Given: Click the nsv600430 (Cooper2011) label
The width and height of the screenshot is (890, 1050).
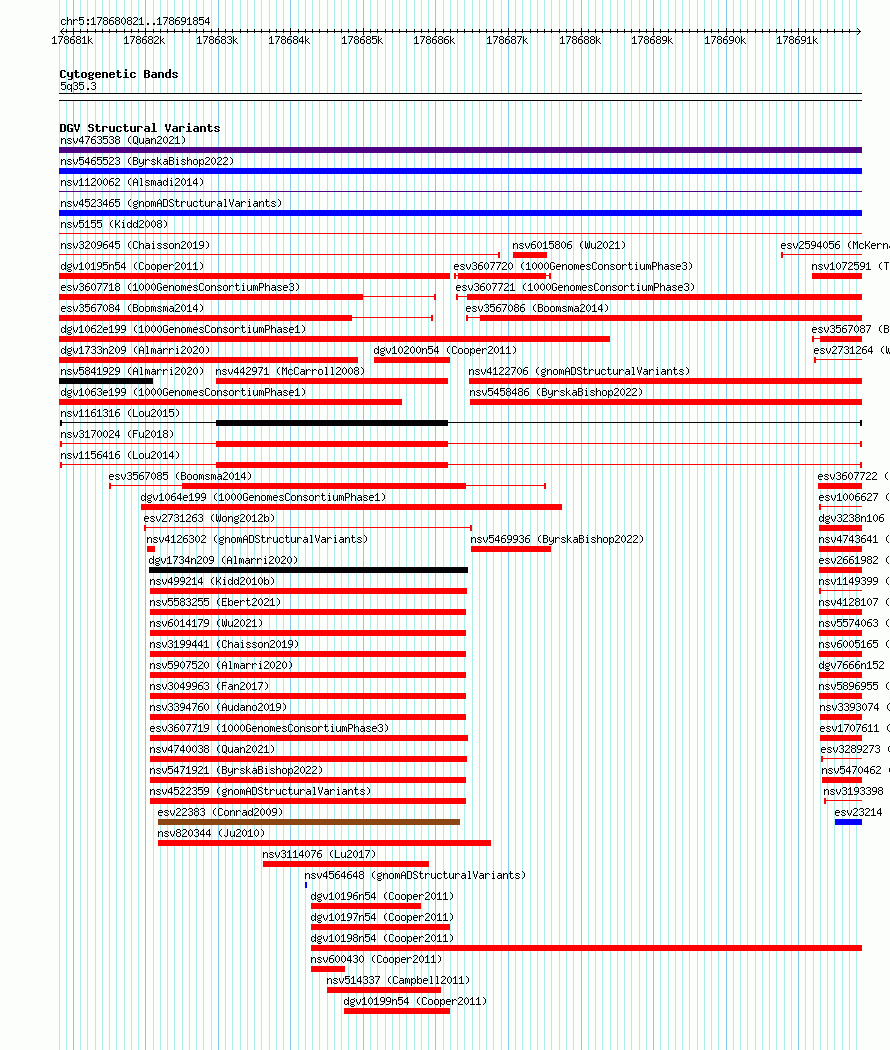Looking at the screenshot, I should click(376, 959).
